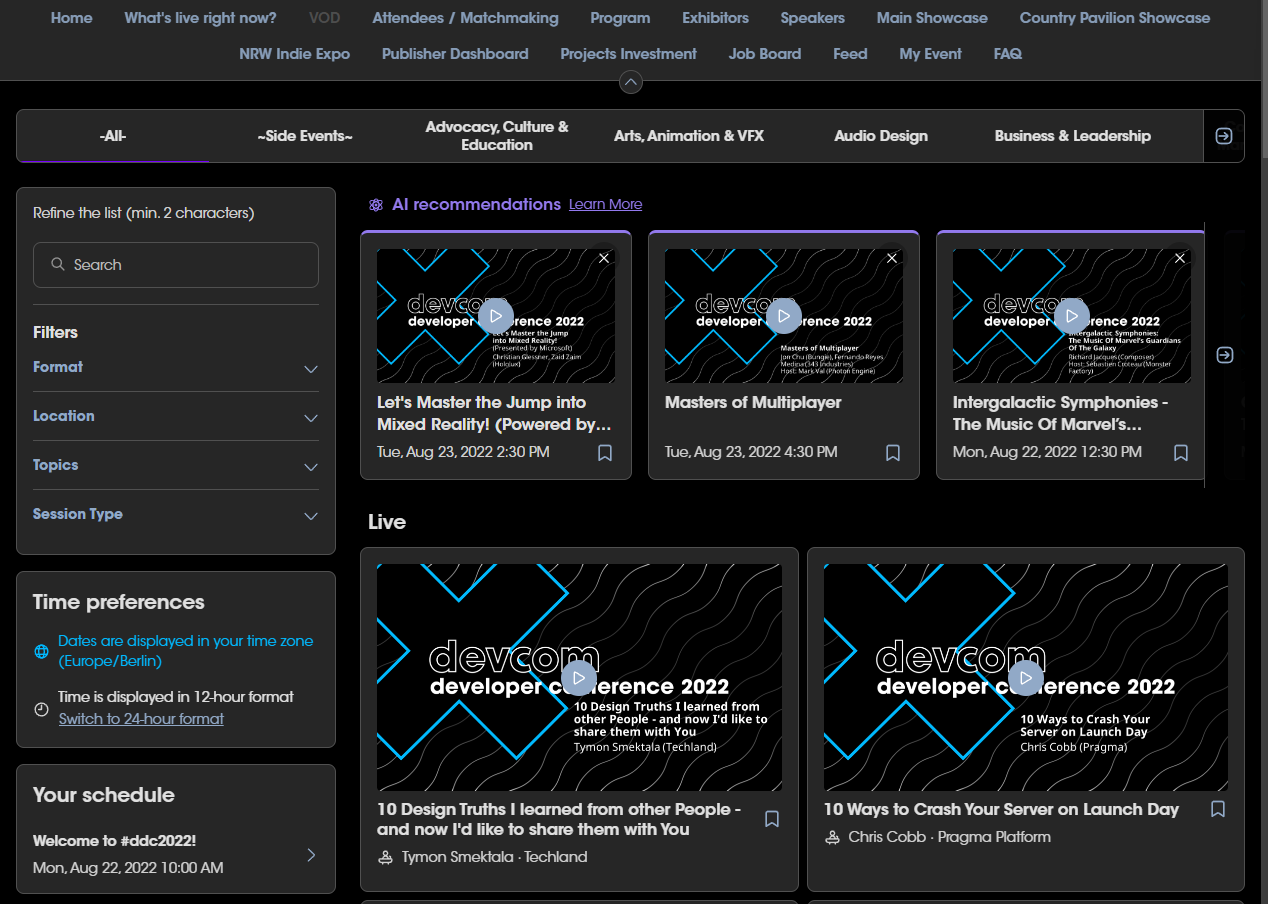1268x904 pixels.
Task: Open the Feed page
Action: [850, 54]
